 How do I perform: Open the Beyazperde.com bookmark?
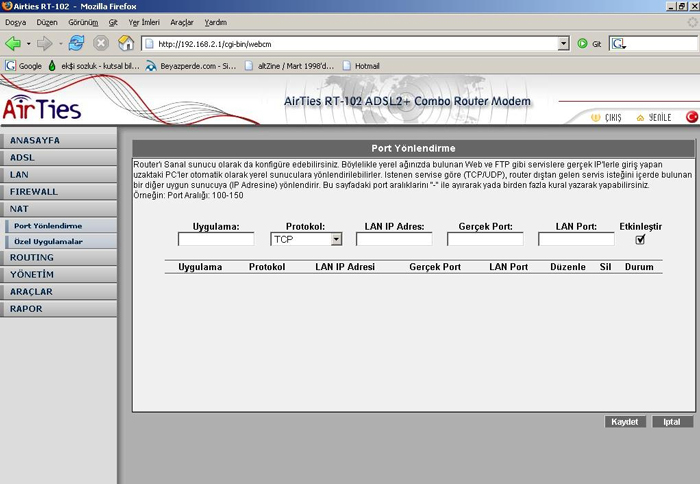[191, 66]
